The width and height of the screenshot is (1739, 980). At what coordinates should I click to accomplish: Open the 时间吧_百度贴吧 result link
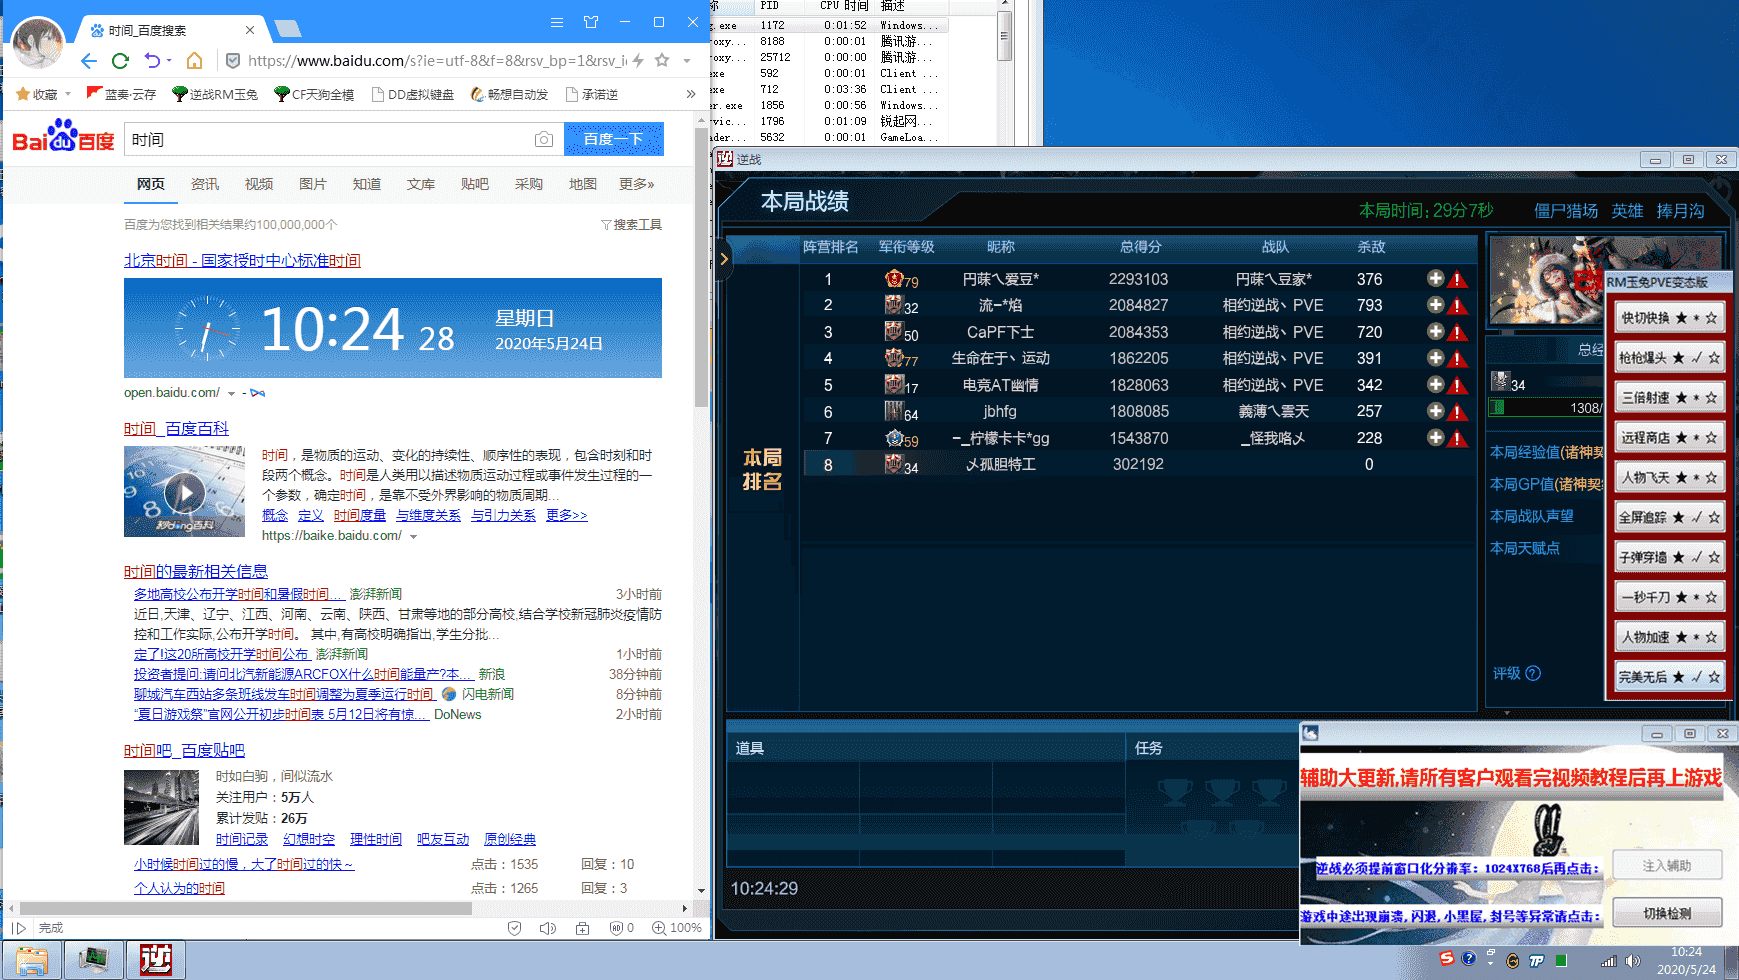click(184, 750)
